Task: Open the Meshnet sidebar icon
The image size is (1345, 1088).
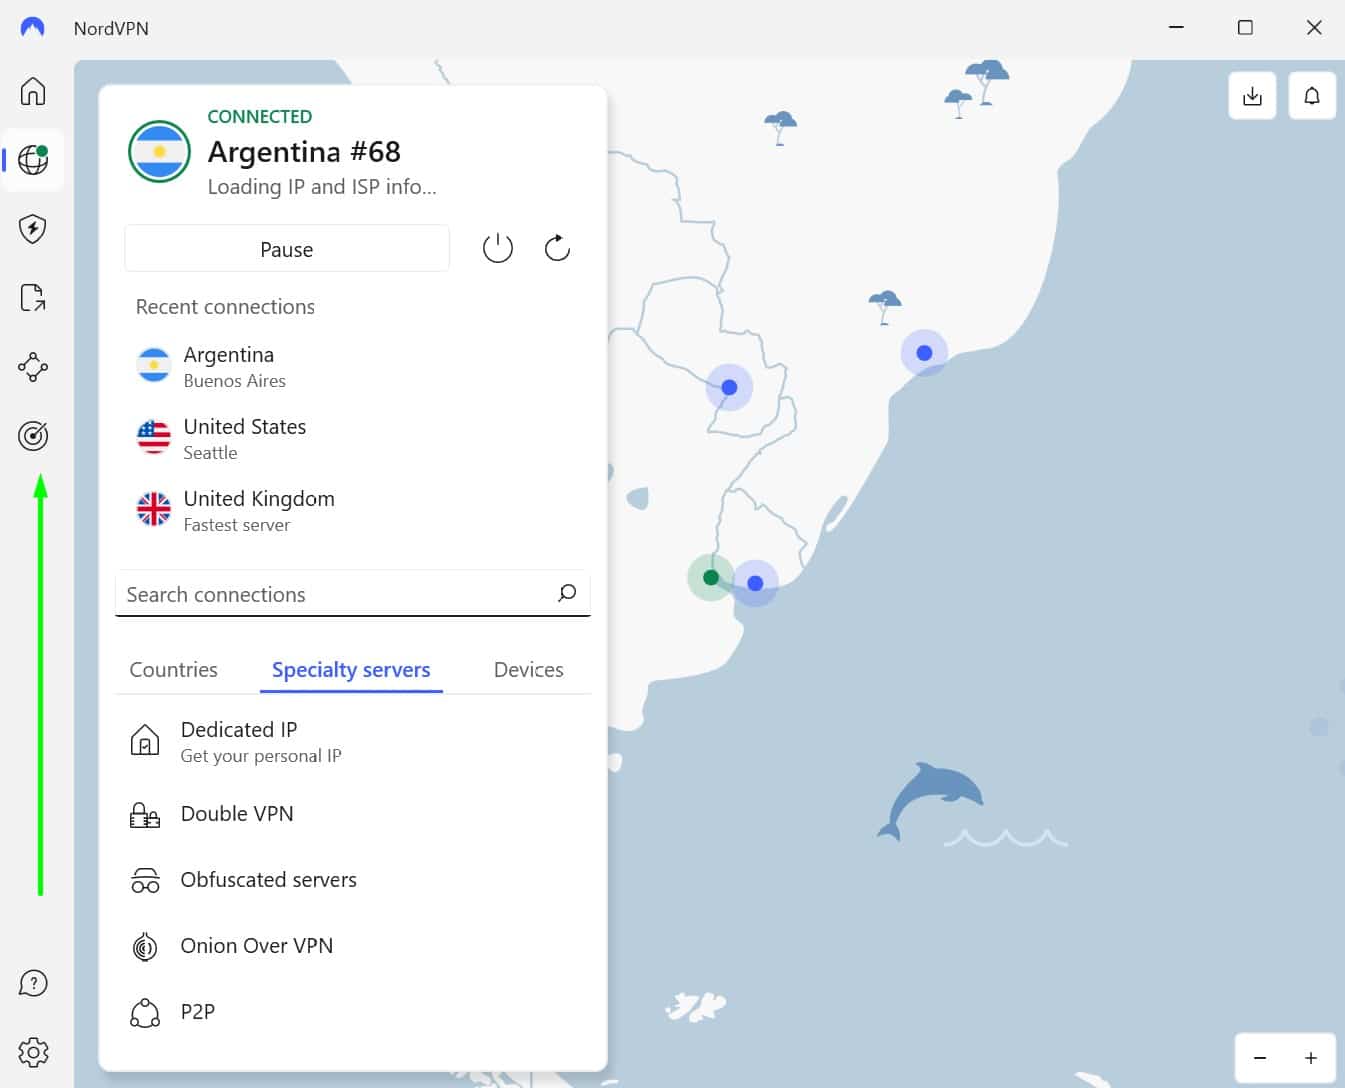Action: coord(33,367)
